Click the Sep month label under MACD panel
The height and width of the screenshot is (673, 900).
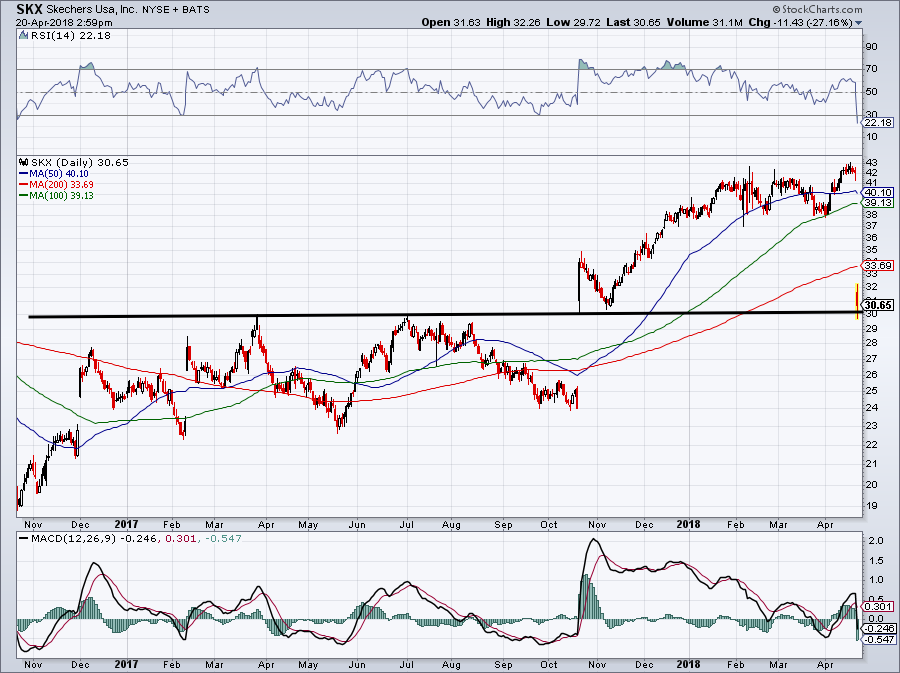coord(503,665)
